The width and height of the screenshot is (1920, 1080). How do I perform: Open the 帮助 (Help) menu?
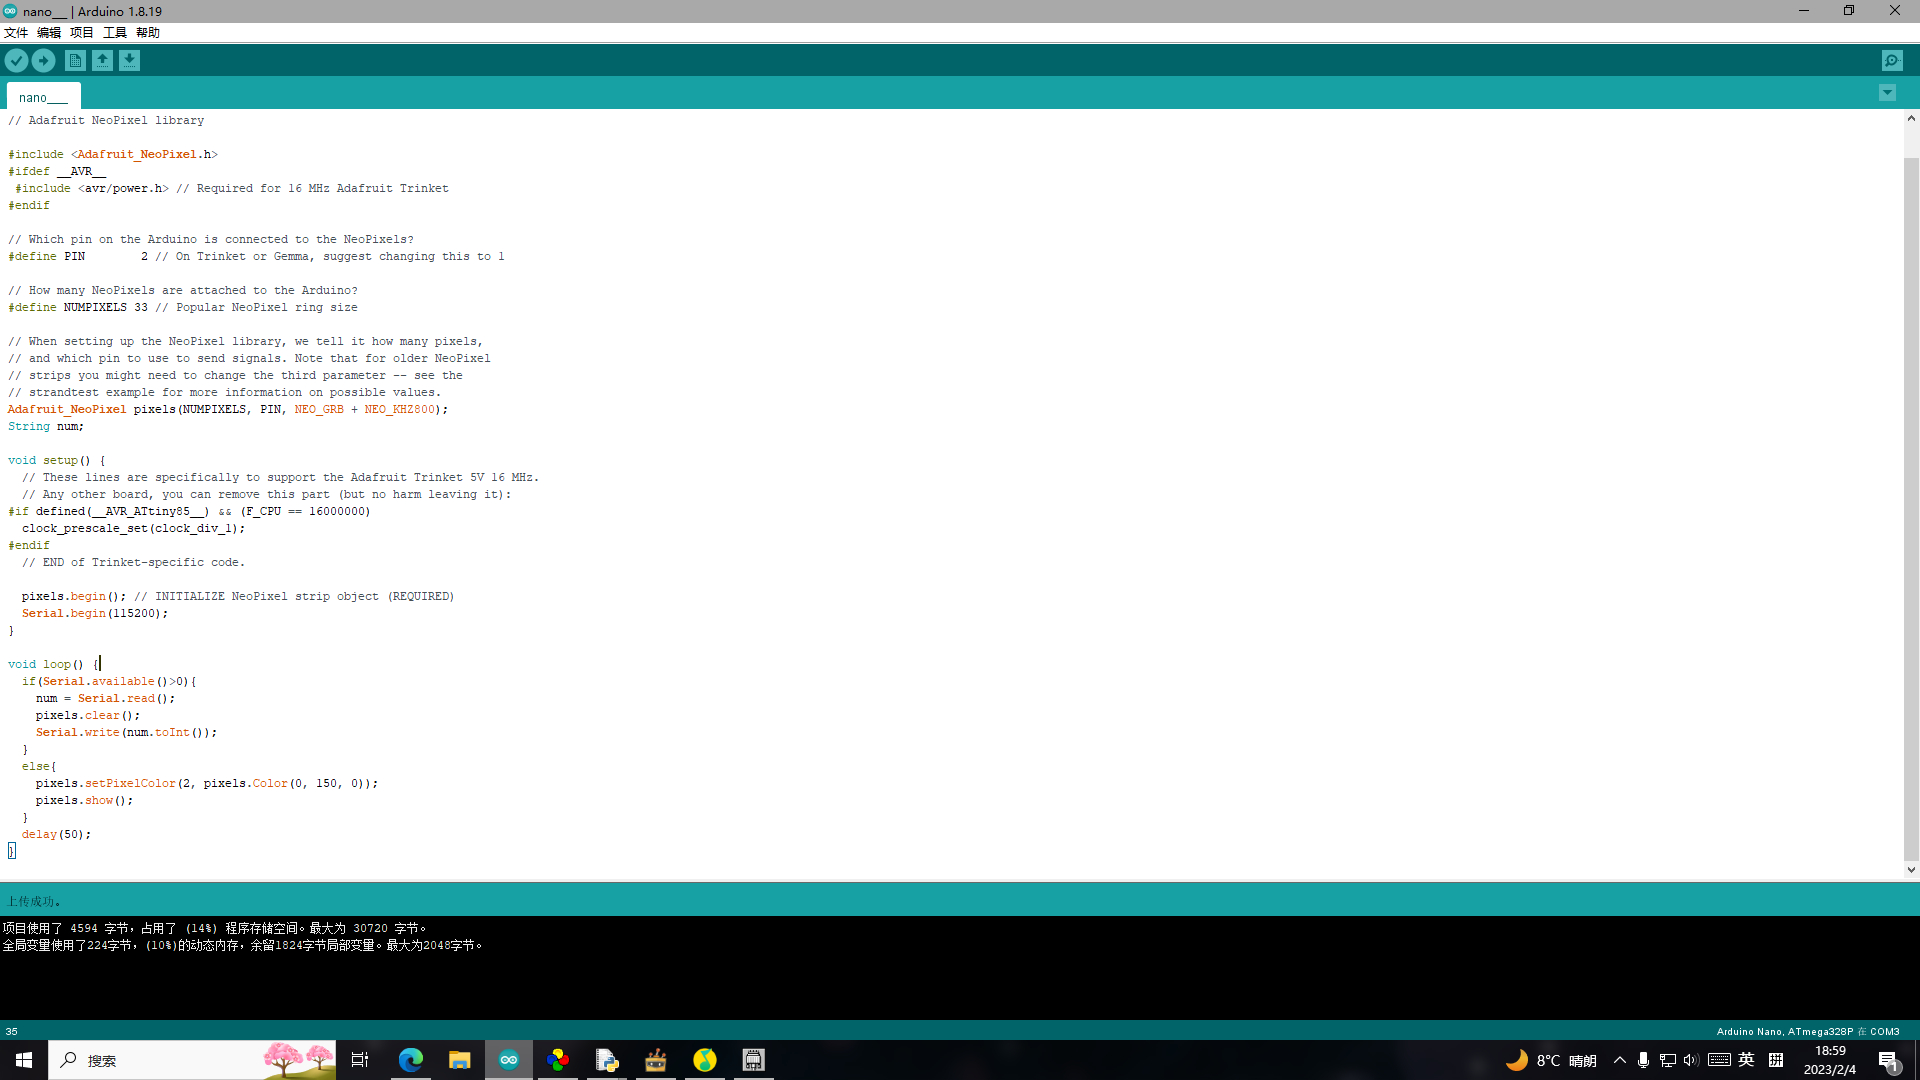(x=148, y=33)
